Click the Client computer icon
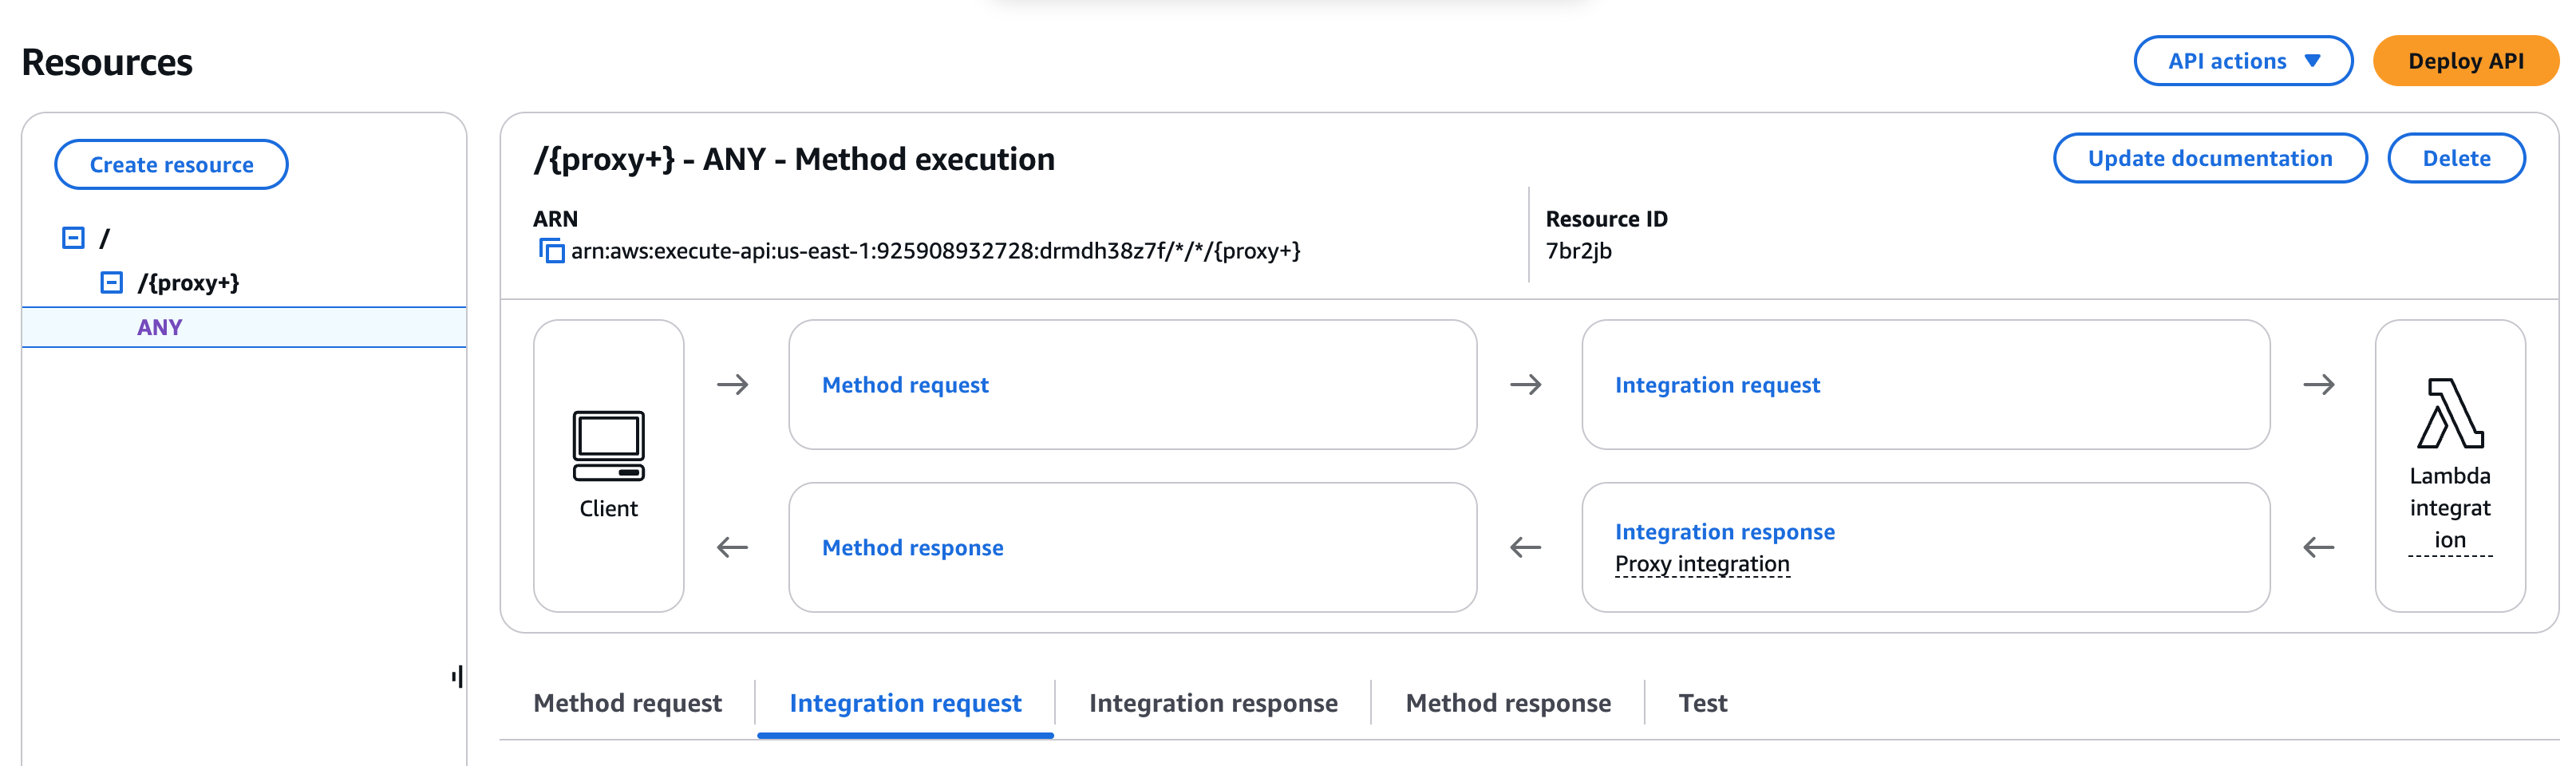 (x=608, y=446)
